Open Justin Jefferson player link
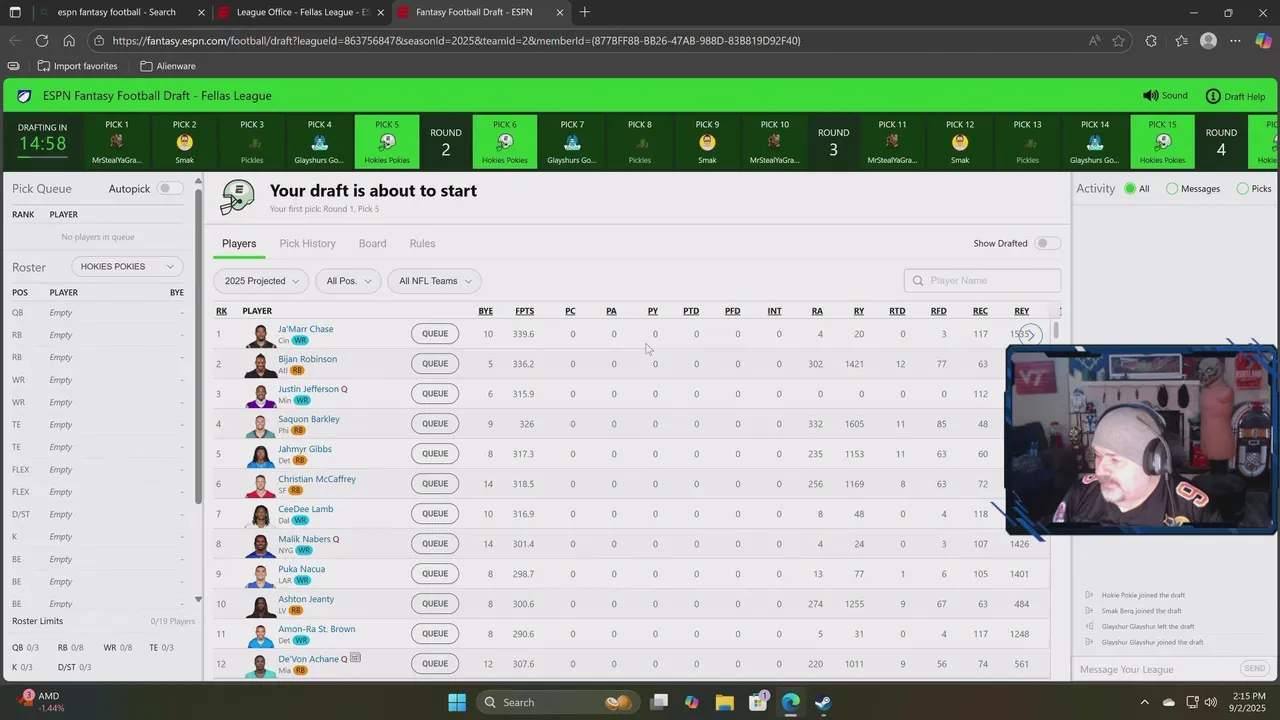 tap(308, 389)
